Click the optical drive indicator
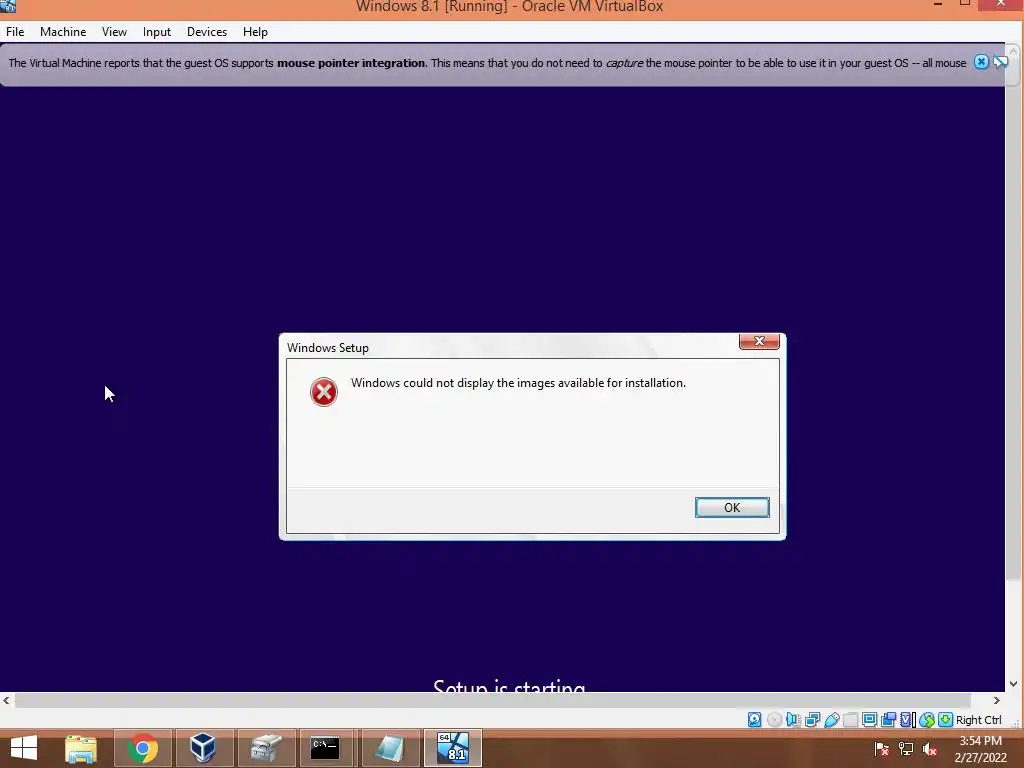Screen dimensions: 1024x768 (x=774, y=720)
